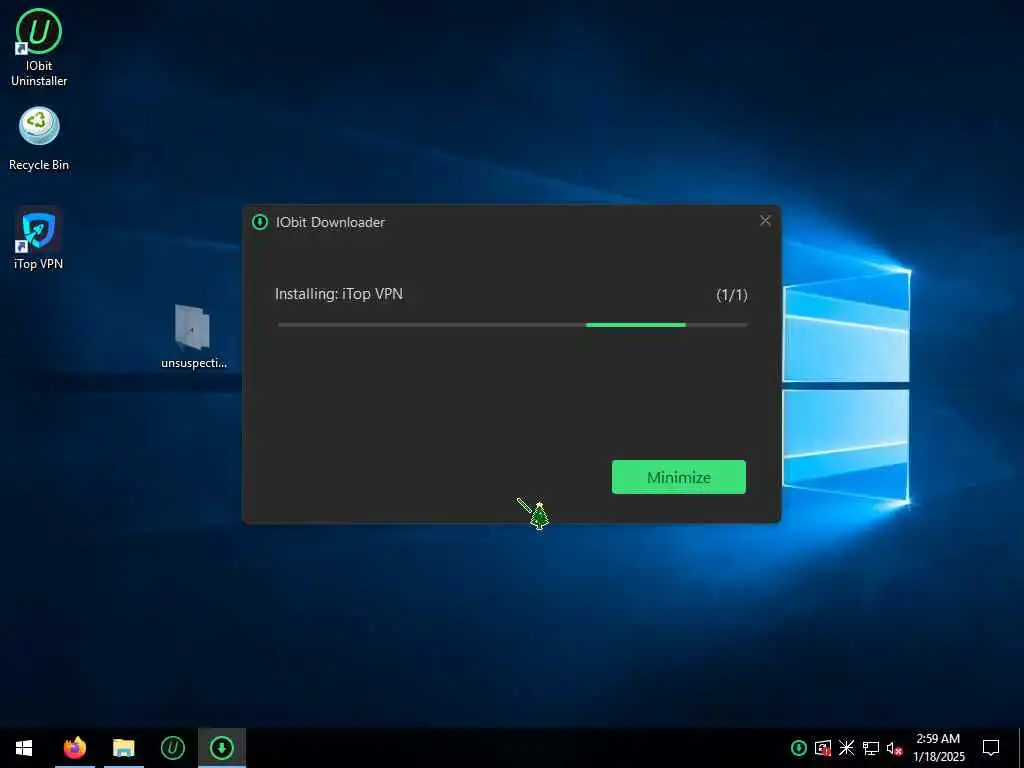
Task: Click the 'Installing: iTop VPN' label
Action: [339, 294]
